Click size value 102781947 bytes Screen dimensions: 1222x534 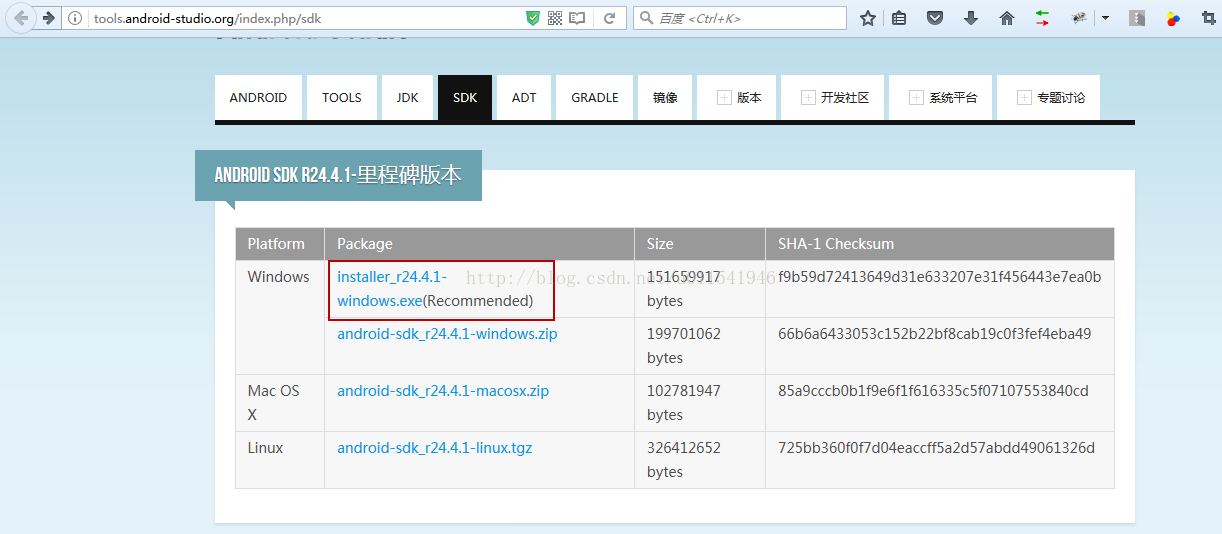684,403
